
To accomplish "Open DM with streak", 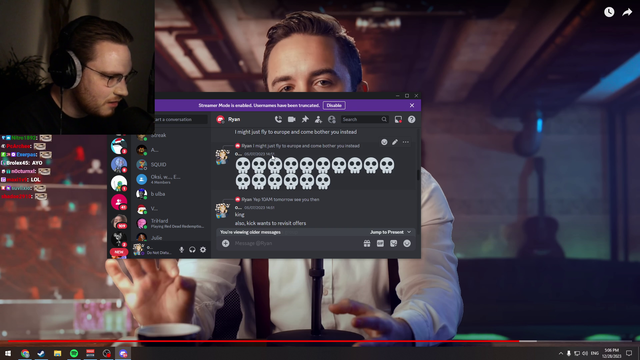I will pos(171,135).
